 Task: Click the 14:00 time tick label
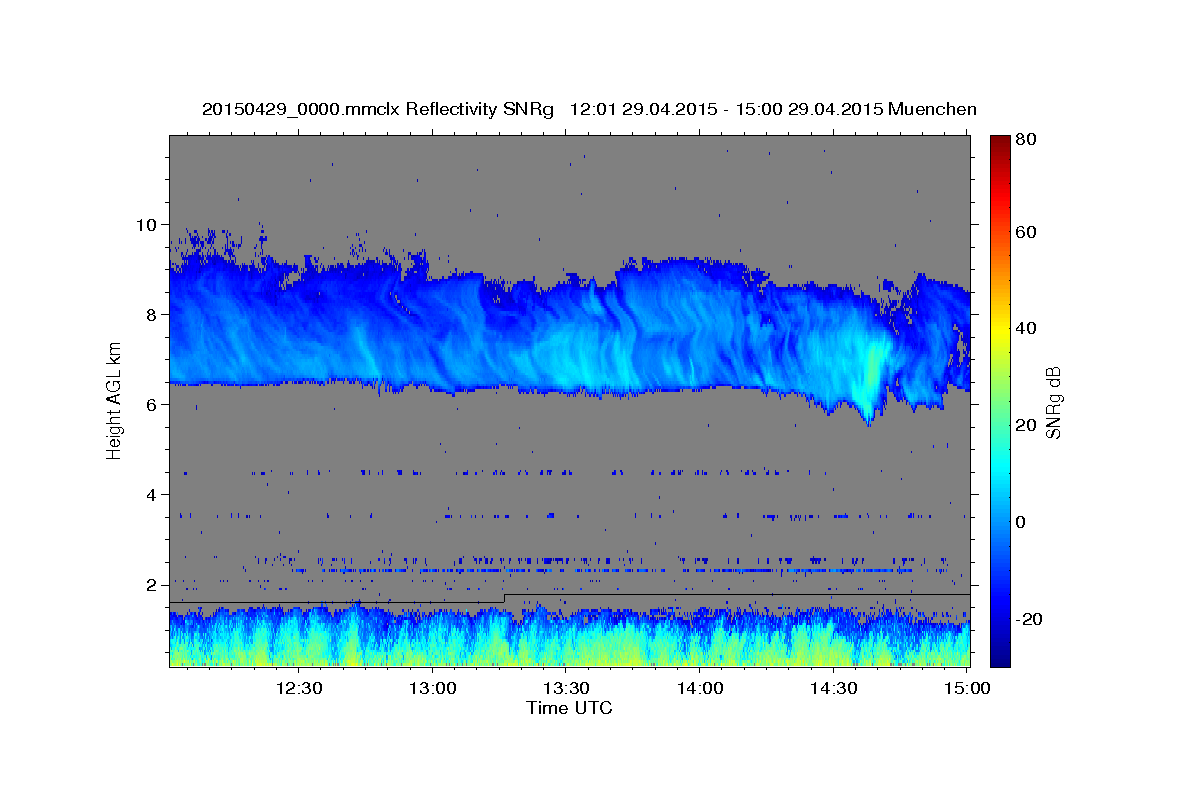pos(699,689)
